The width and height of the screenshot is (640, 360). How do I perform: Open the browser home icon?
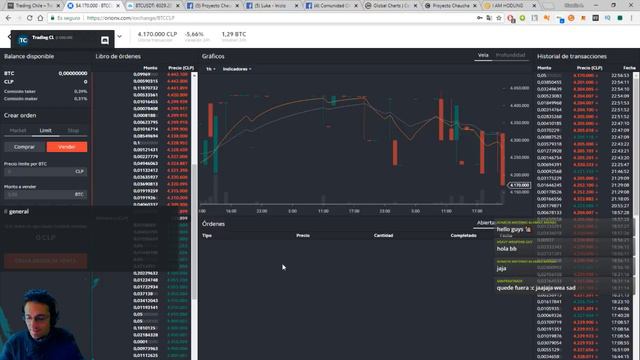(x=40, y=18)
